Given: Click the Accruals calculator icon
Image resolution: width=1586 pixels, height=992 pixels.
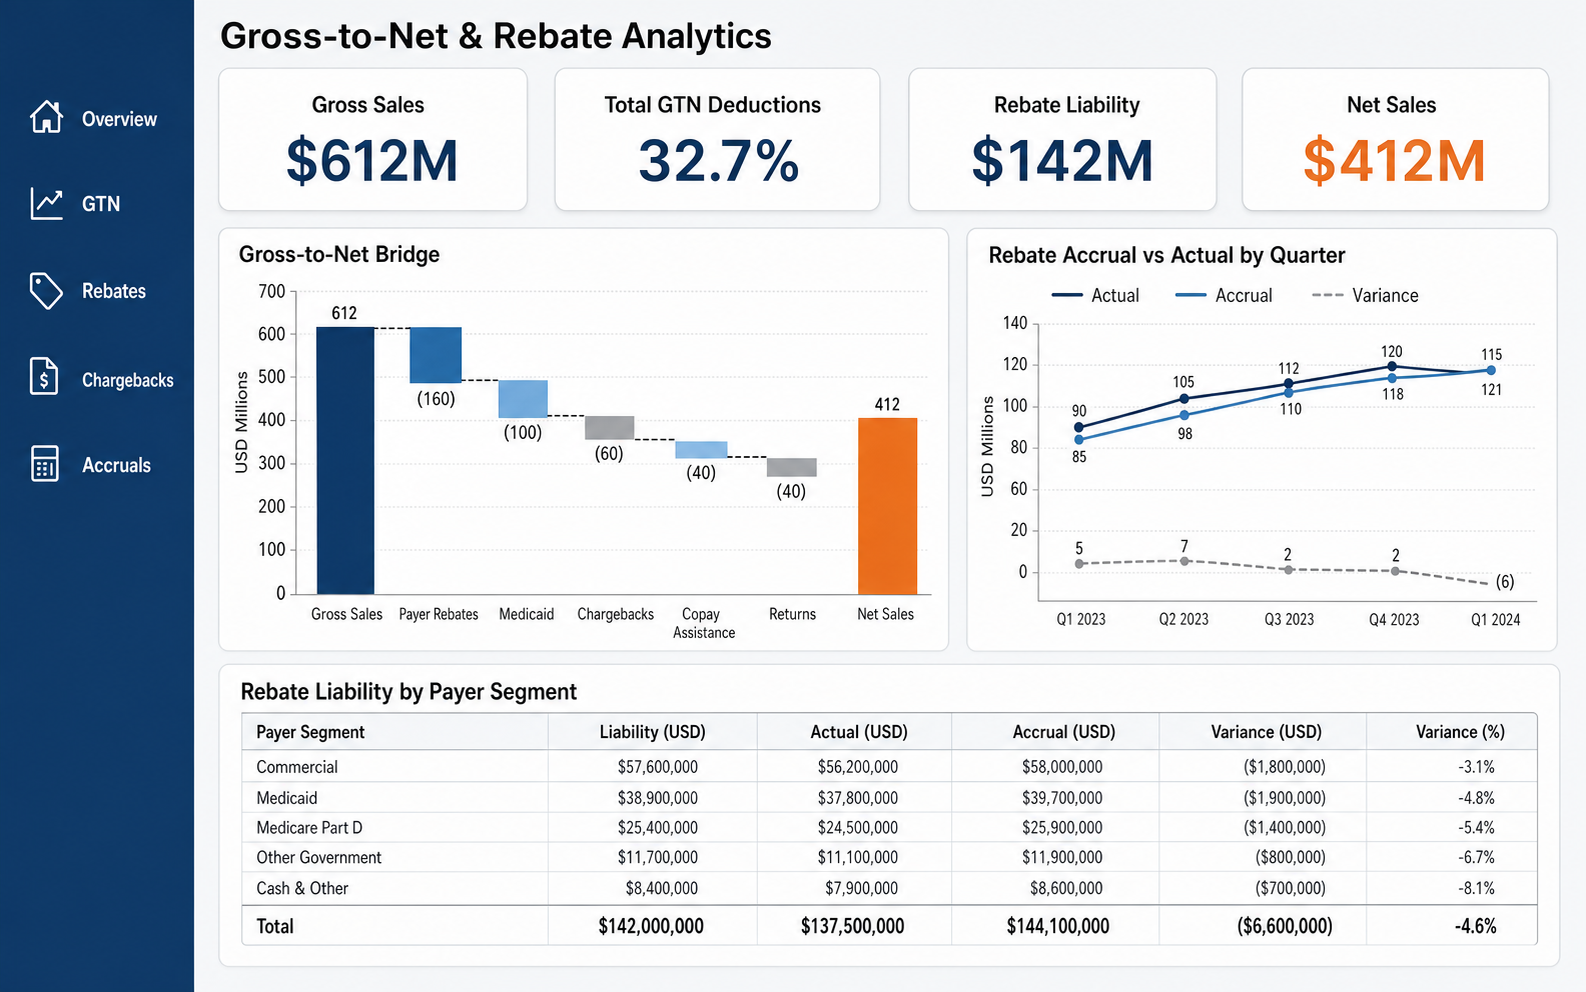Looking at the screenshot, I should click(x=45, y=464).
